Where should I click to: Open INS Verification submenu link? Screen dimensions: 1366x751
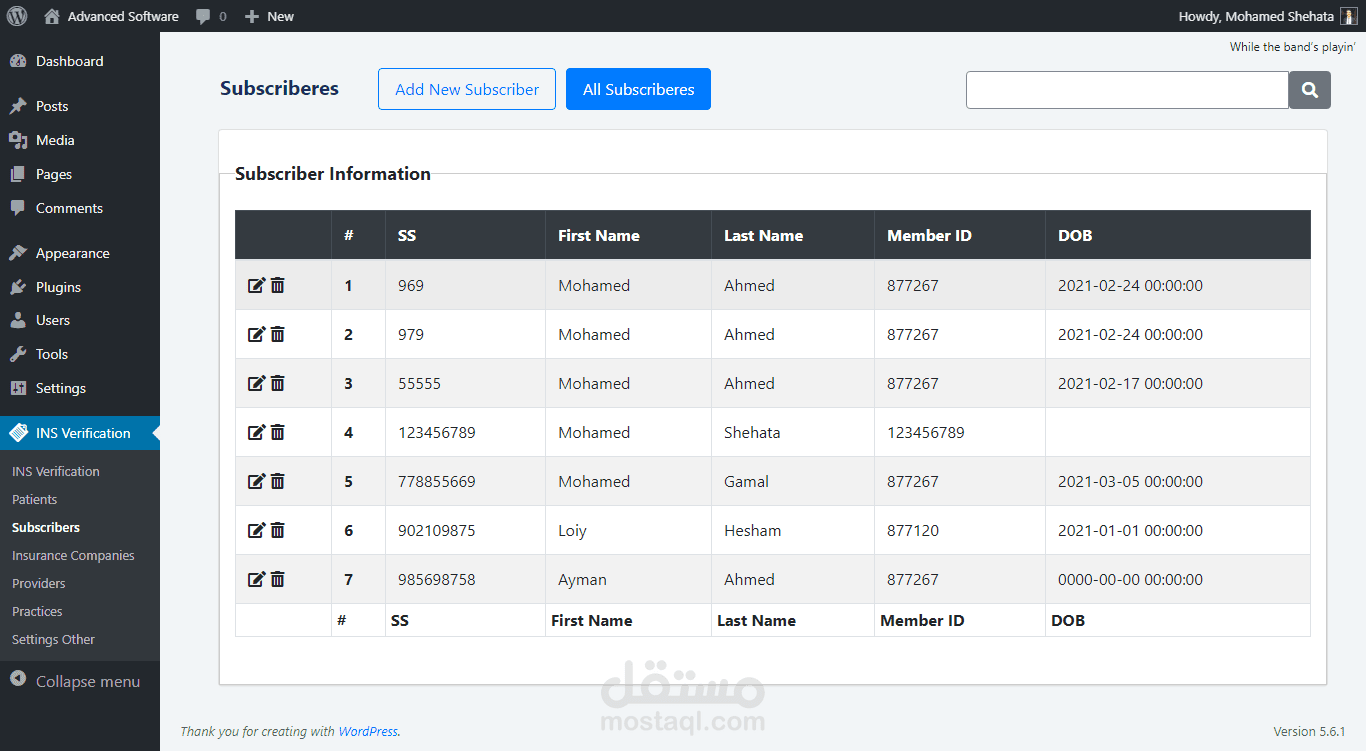click(x=56, y=471)
